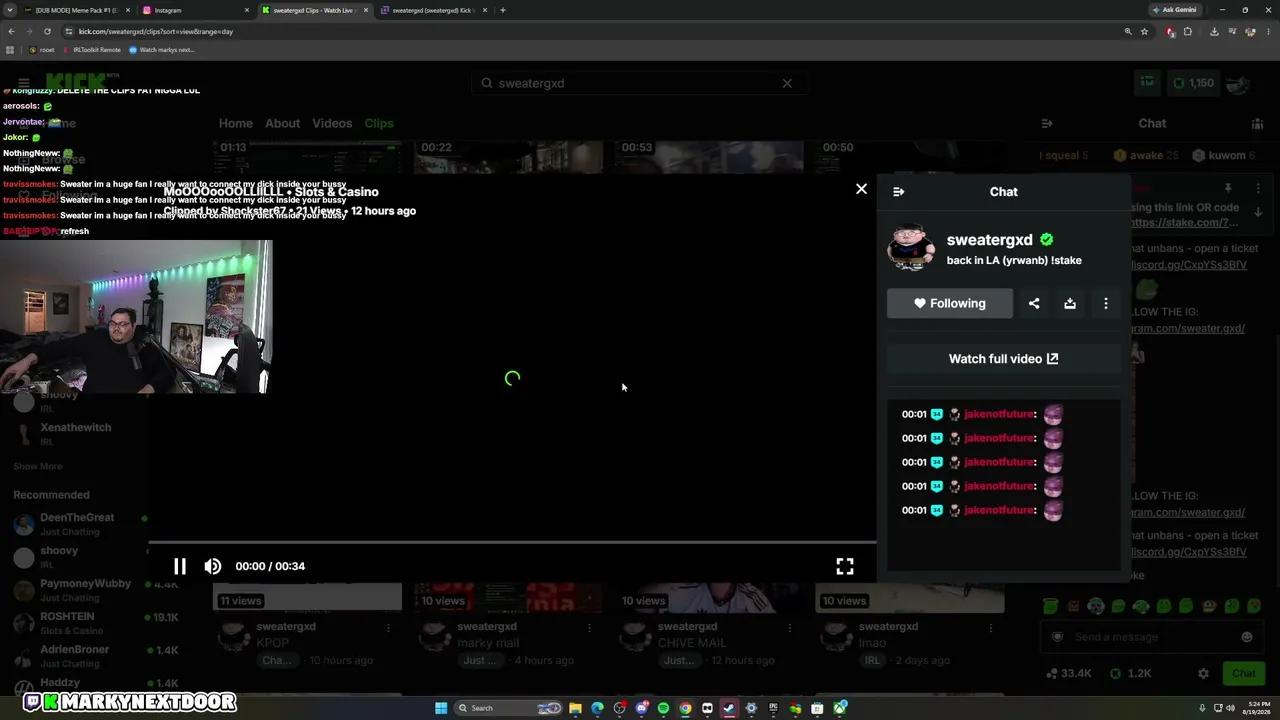Switch to DUB MODE Meme Pack tab
This screenshot has width=1280, height=720.
pyautogui.click(x=75, y=10)
